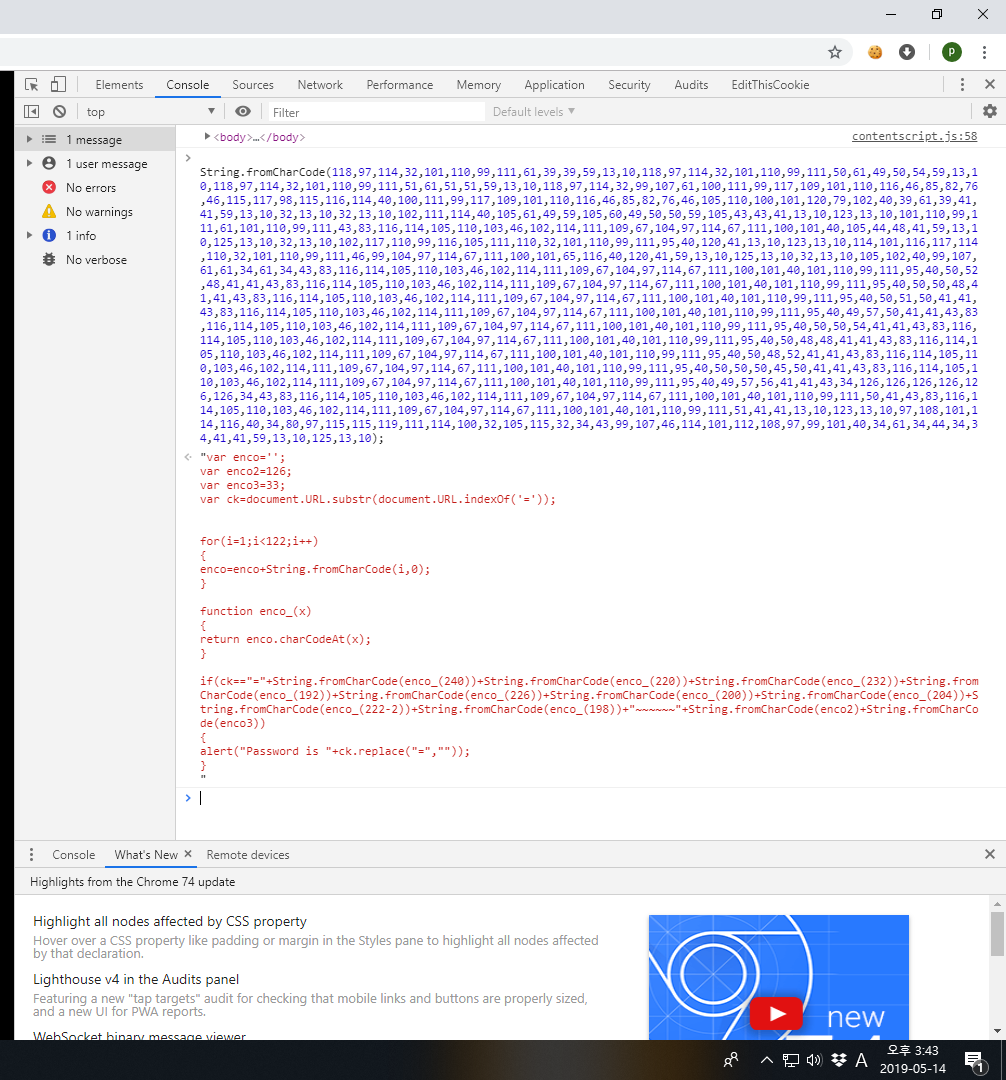Viewport: 1006px width, 1080px height.
Task: Open the taskbar notification center icon
Action: (x=974, y=1061)
